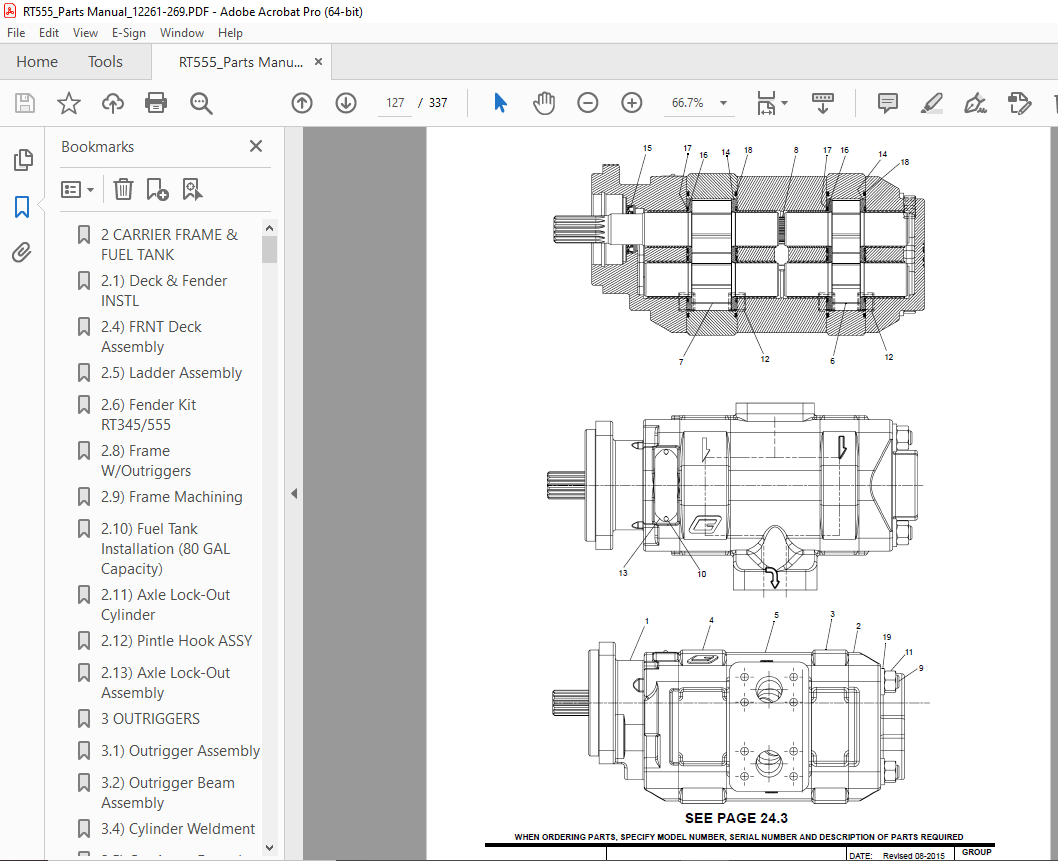Viewport: 1058px width, 861px height.
Task: Click the bookmarks scrollbar up arrow
Action: 269,228
